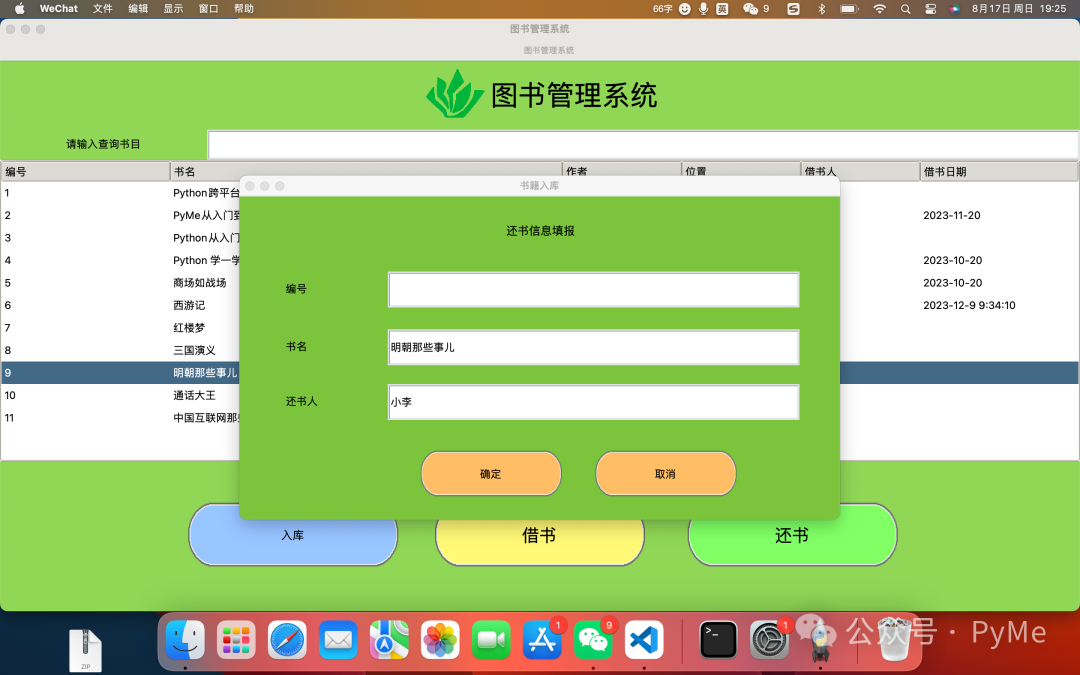Click the date 2023-12-9 9:34:10 cell
Image resolution: width=1080 pixels, height=675 pixels.
(969, 305)
